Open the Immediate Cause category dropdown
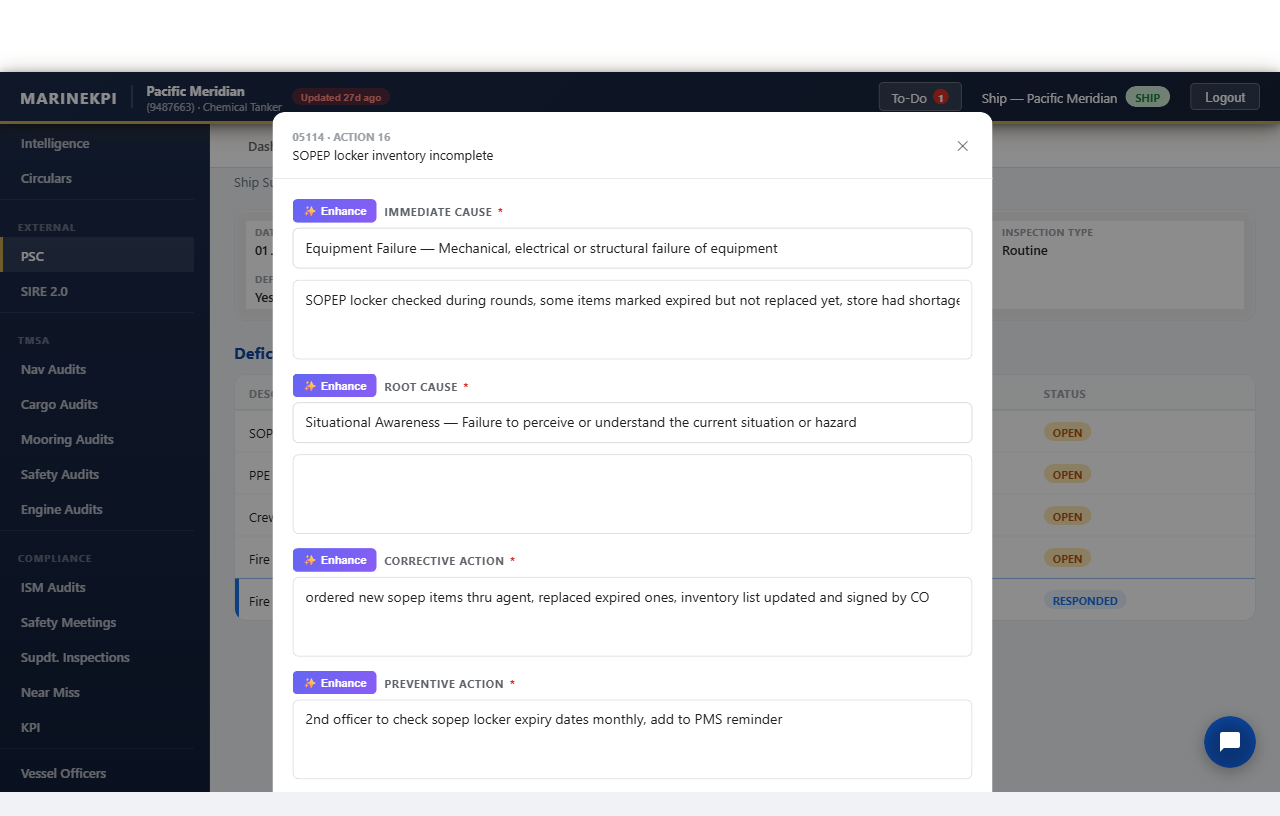This screenshot has height=816, width=1280. click(x=632, y=248)
